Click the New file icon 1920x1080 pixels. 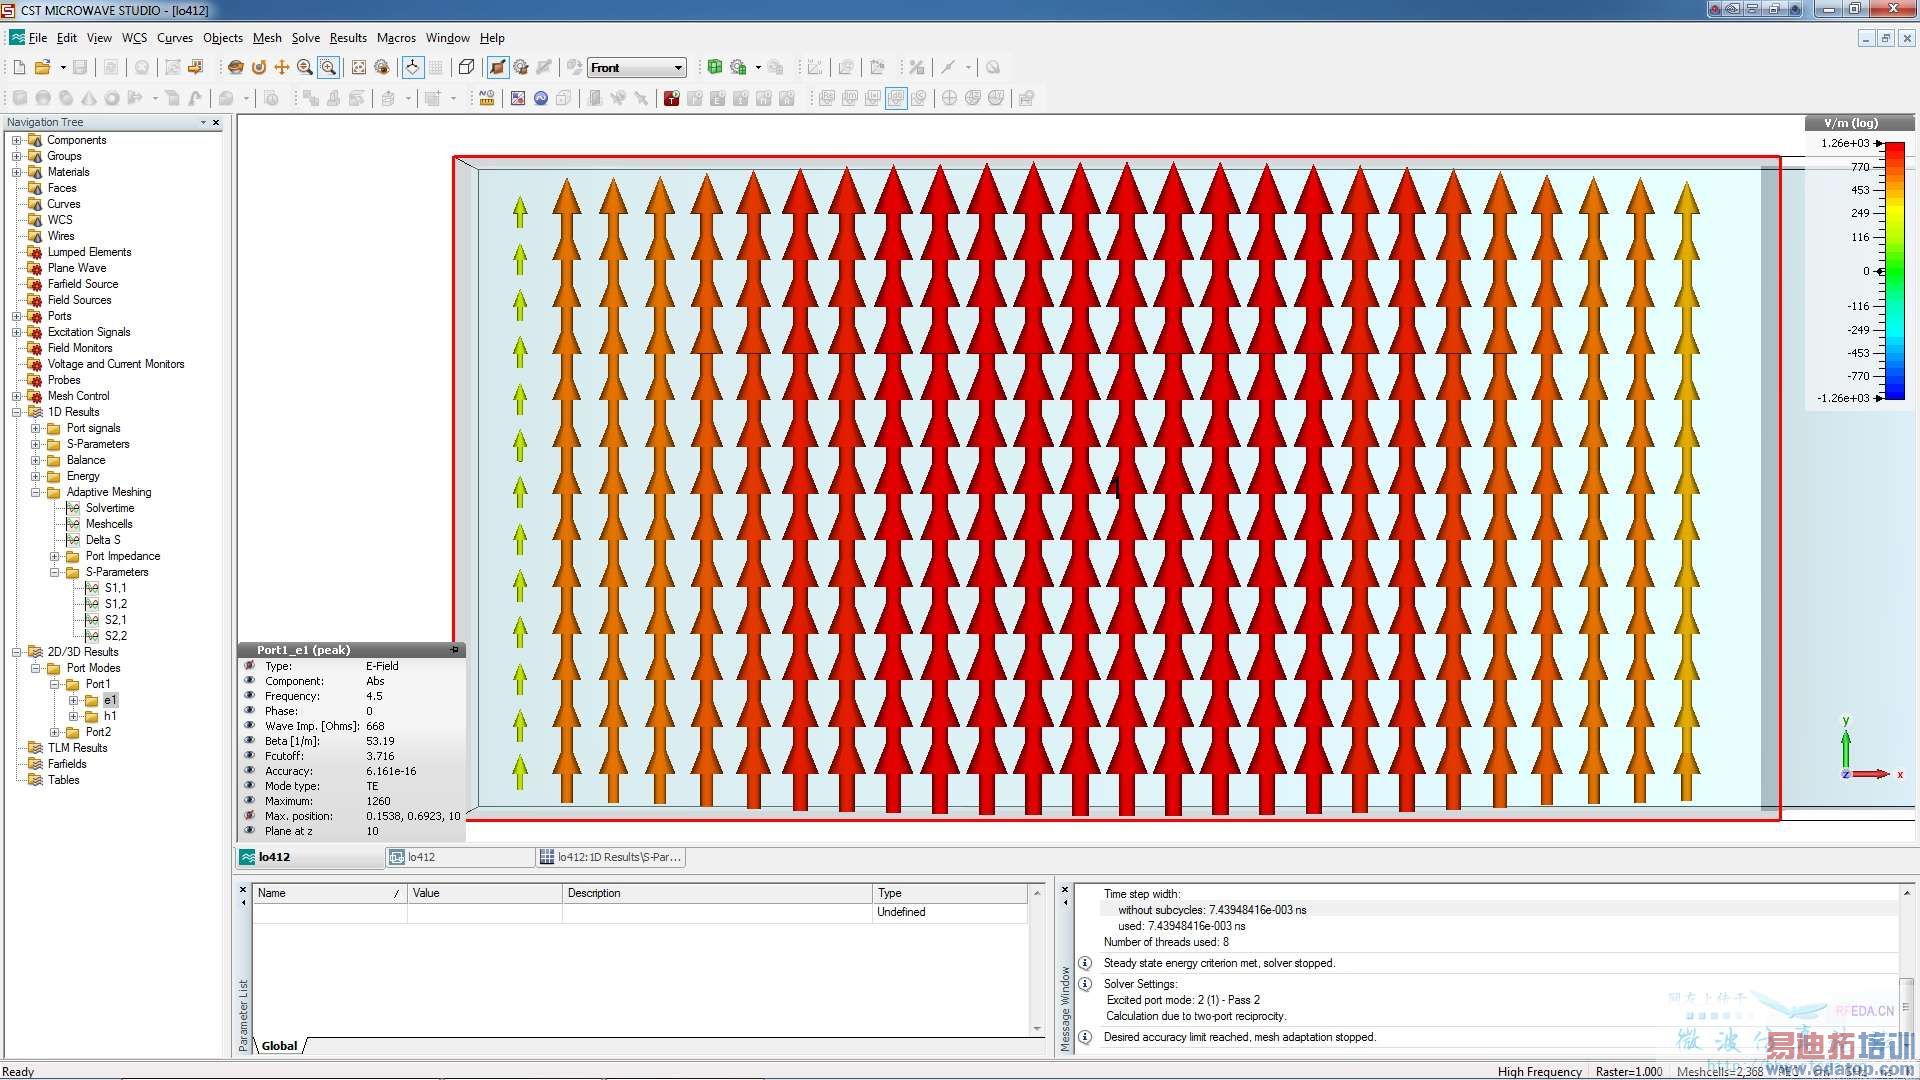pyautogui.click(x=19, y=67)
